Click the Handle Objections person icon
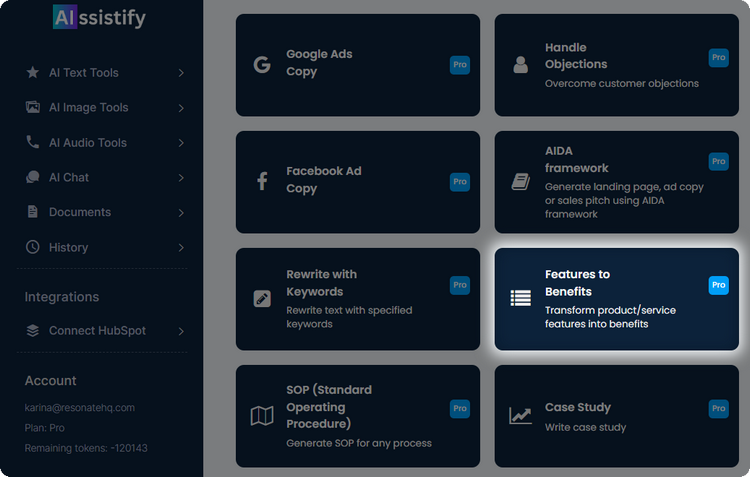The width and height of the screenshot is (750, 477). (520, 65)
